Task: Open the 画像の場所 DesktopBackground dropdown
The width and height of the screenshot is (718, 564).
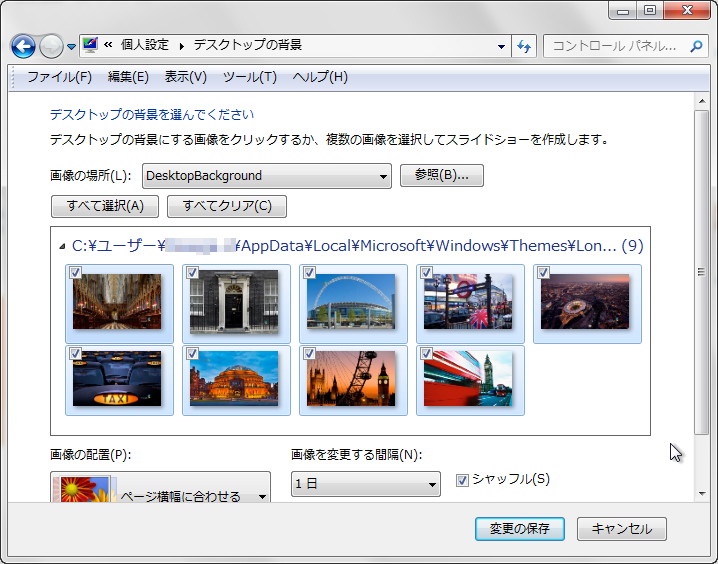Action: pos(267,176)
